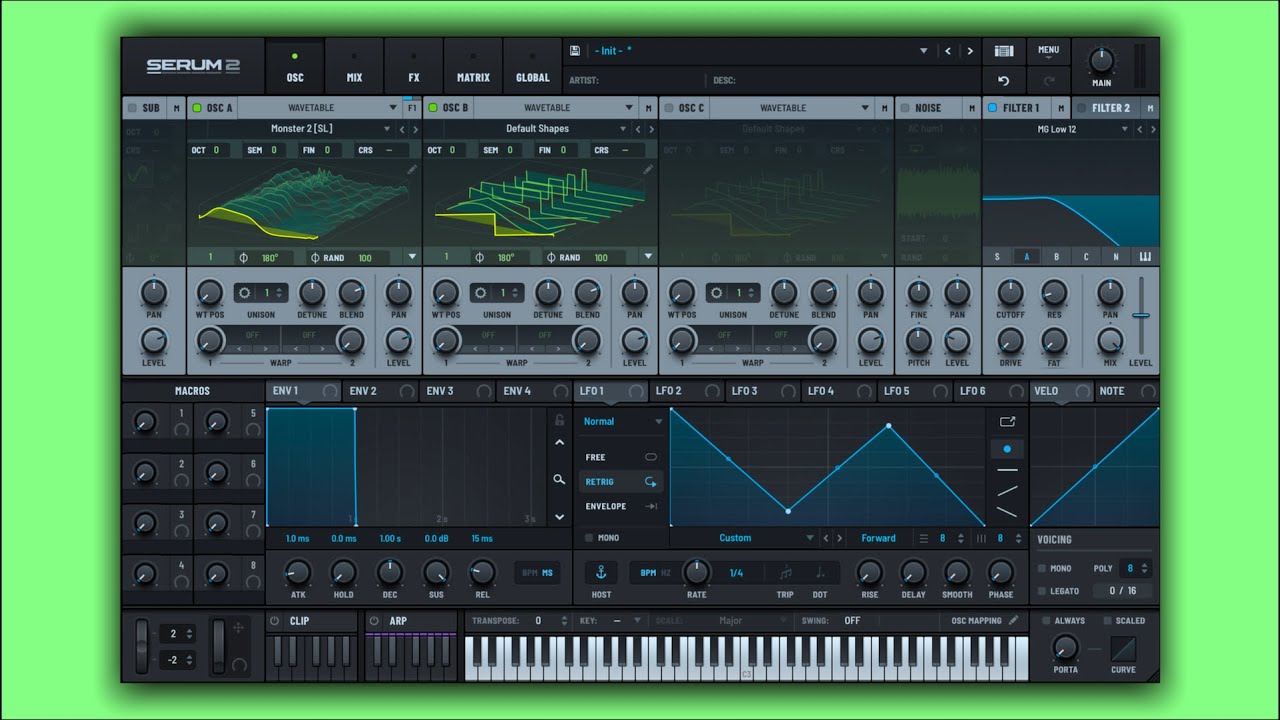Click the envelope zoom magnifier icon
This screenshot has width=1280, height=720.
(x=560, y=480)
